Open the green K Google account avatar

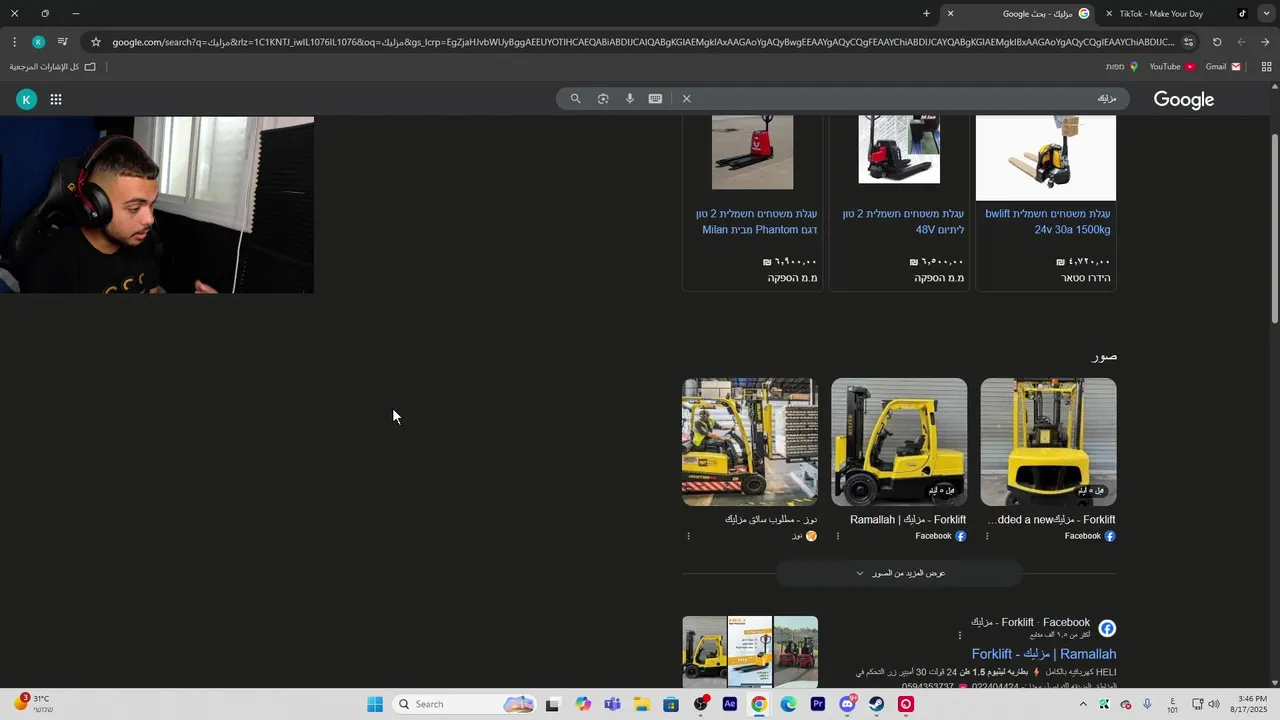(27, 99)
